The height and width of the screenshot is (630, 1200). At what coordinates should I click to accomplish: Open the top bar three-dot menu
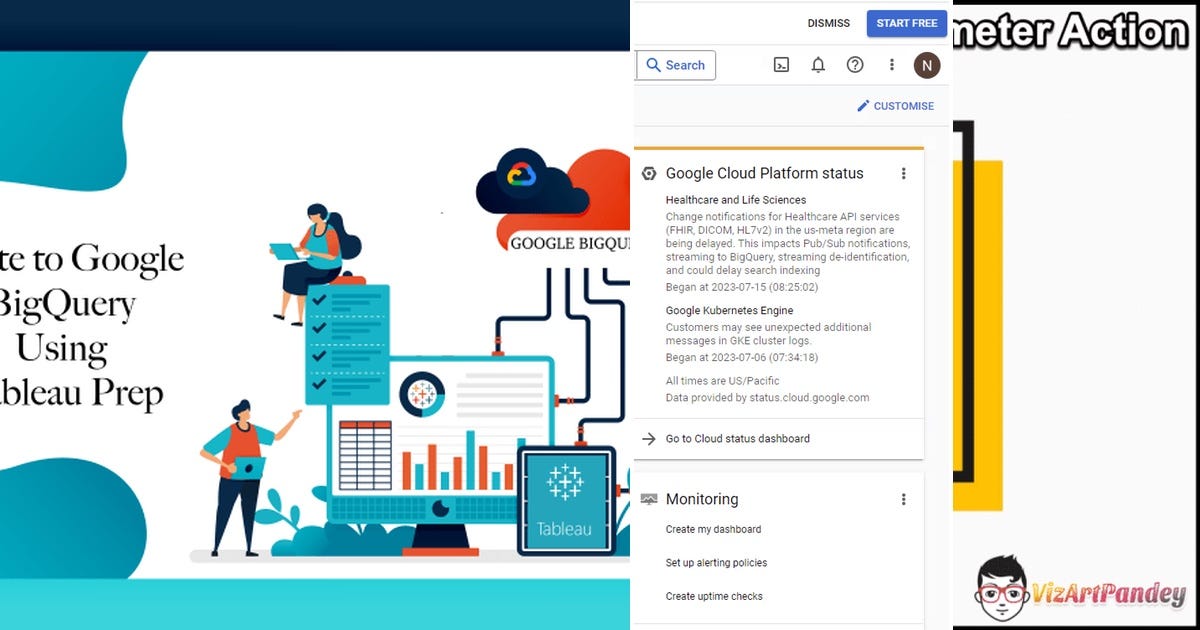click(x=892, y=65)
